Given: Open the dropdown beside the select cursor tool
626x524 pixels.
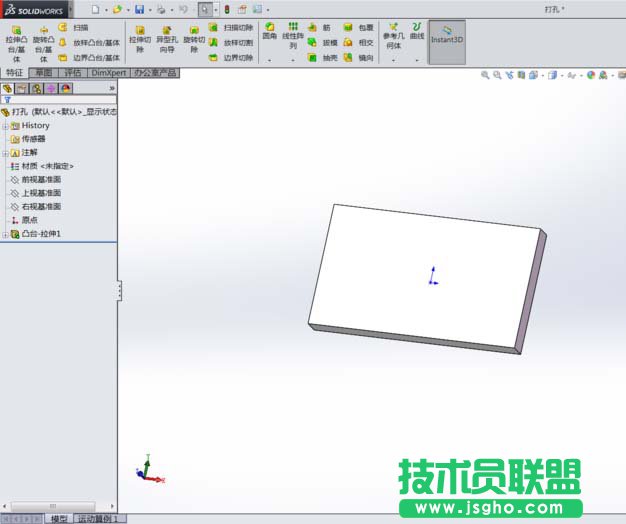Looking at the screenshot, I should pos(216,10).
